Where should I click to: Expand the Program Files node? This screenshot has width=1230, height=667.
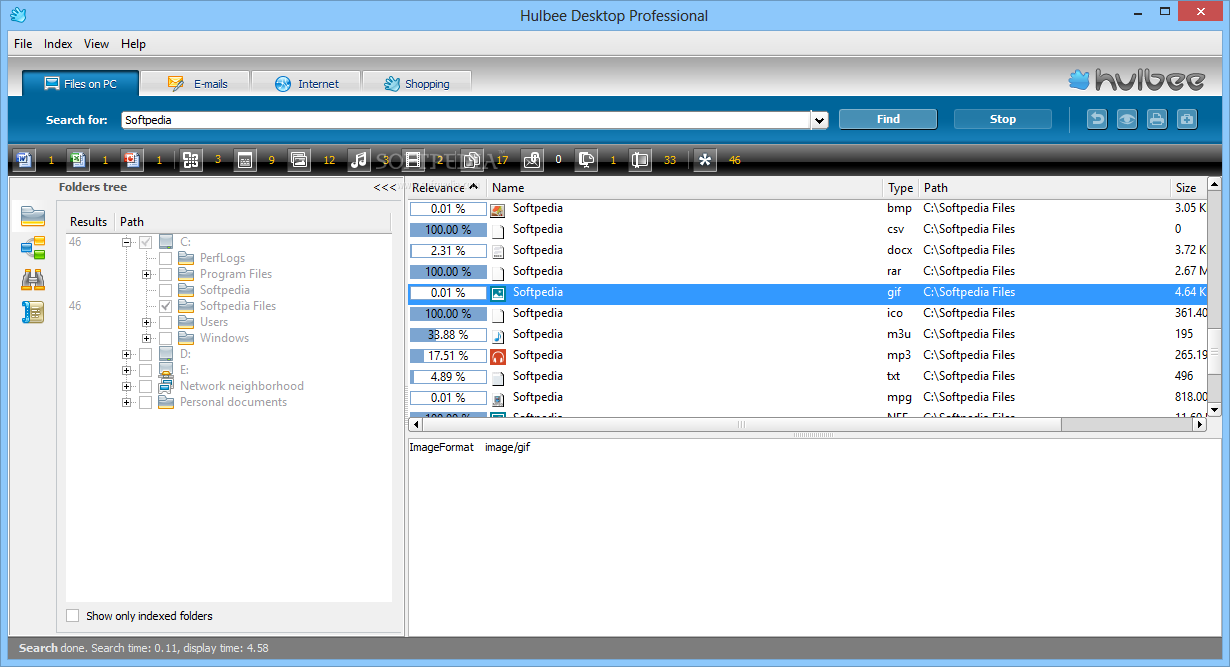(x=147, y=274)
